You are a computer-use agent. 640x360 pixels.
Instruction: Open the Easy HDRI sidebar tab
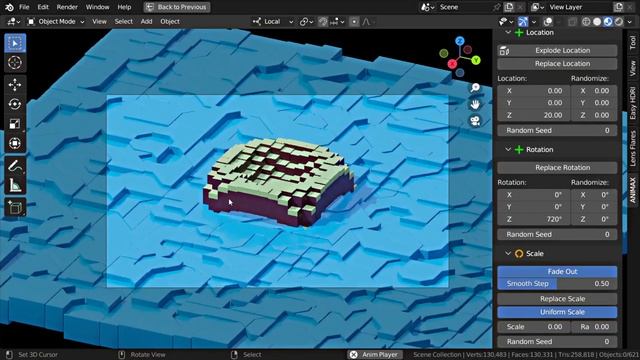(x=633, y=103)
